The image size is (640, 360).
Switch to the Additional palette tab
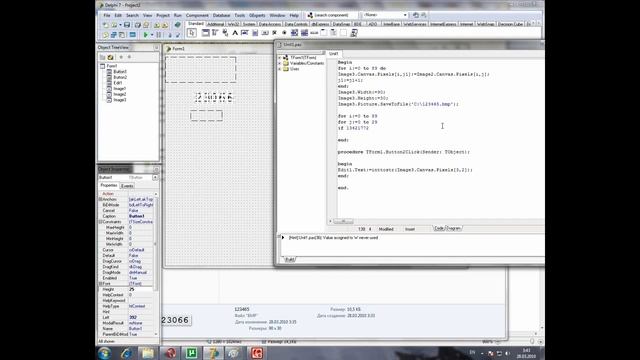tap(215, 24)
